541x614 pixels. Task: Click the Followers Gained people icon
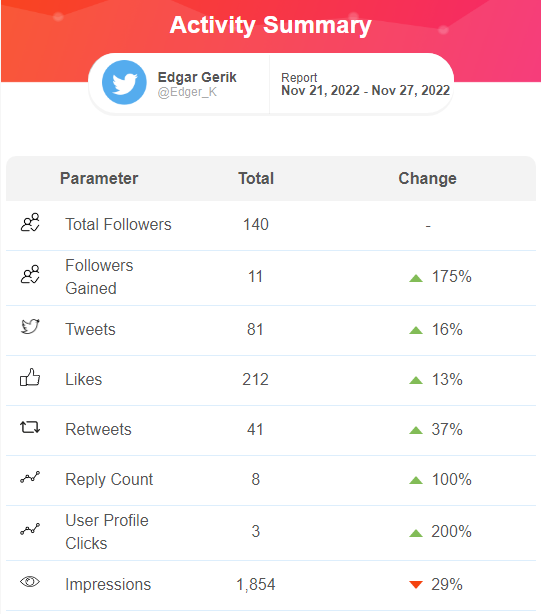[x=30, y=274]
